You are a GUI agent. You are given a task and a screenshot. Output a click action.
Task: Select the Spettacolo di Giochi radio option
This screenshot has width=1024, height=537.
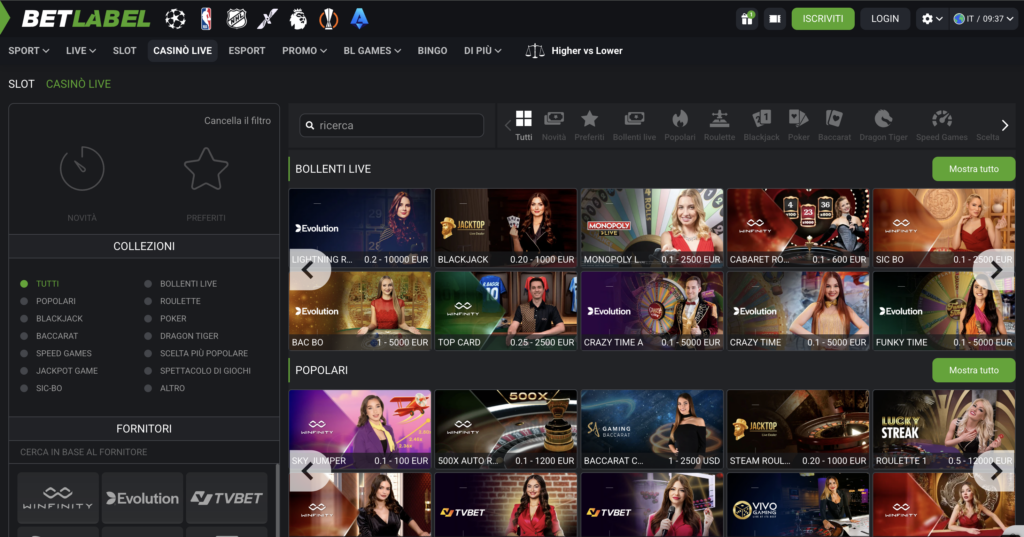148,370
